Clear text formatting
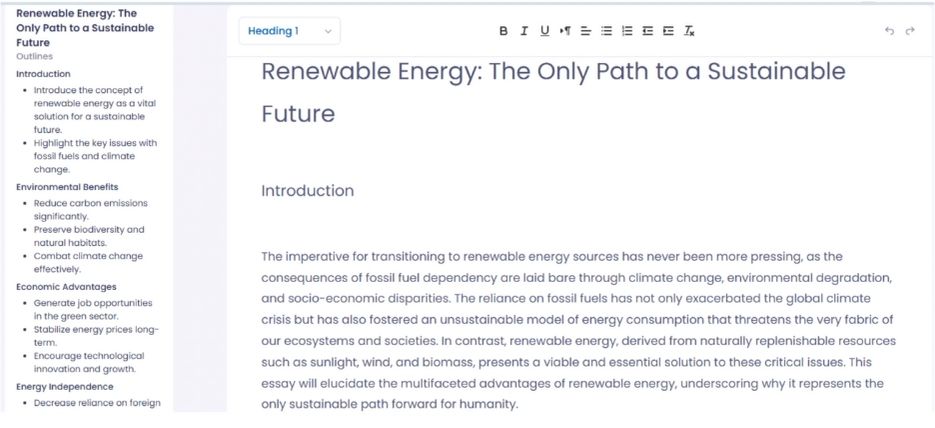Viewport: 935px width, 428px height. tap(689, 31)
